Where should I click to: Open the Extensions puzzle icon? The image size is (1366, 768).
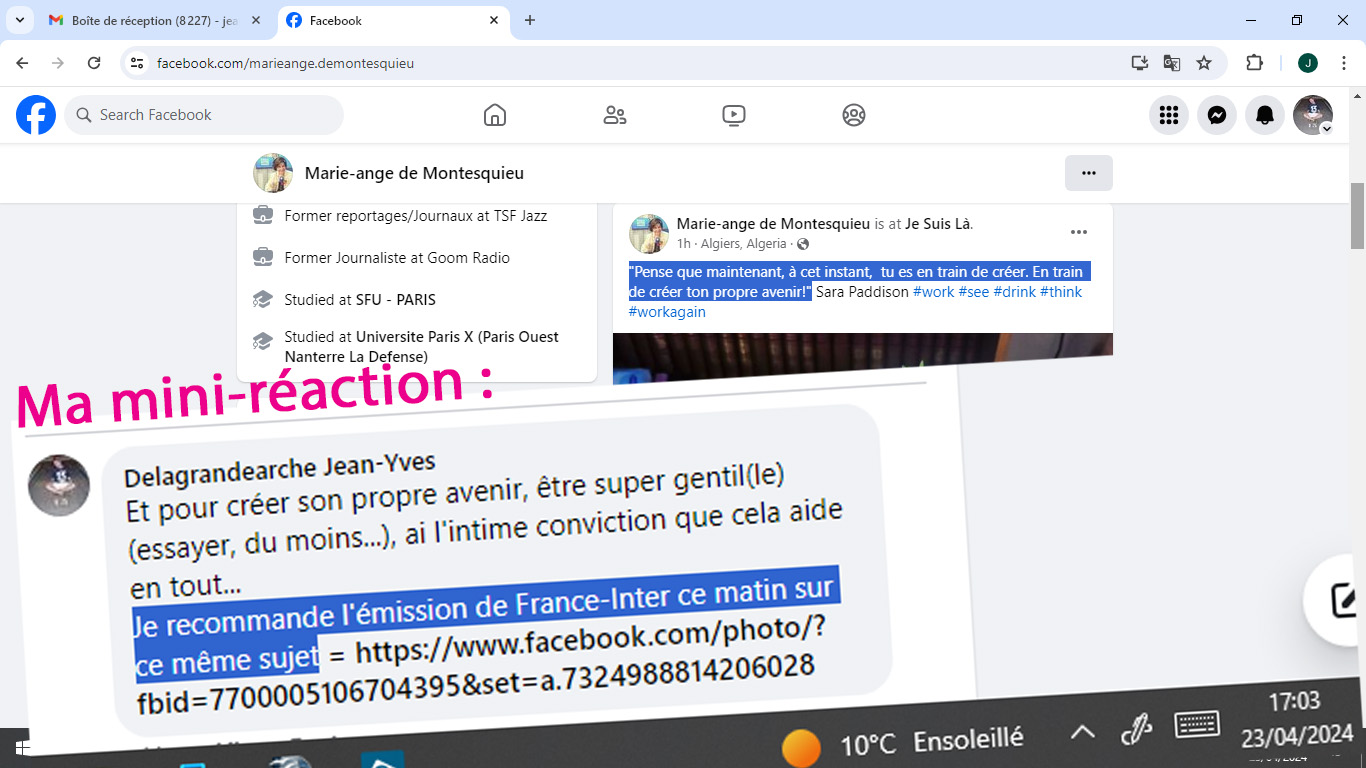click(x=1254, y=63)
